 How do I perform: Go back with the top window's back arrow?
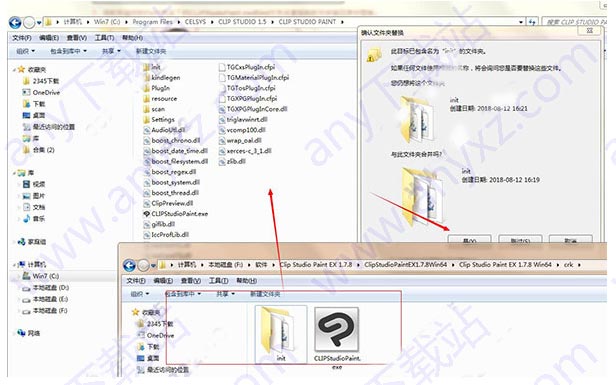point(15,22)
